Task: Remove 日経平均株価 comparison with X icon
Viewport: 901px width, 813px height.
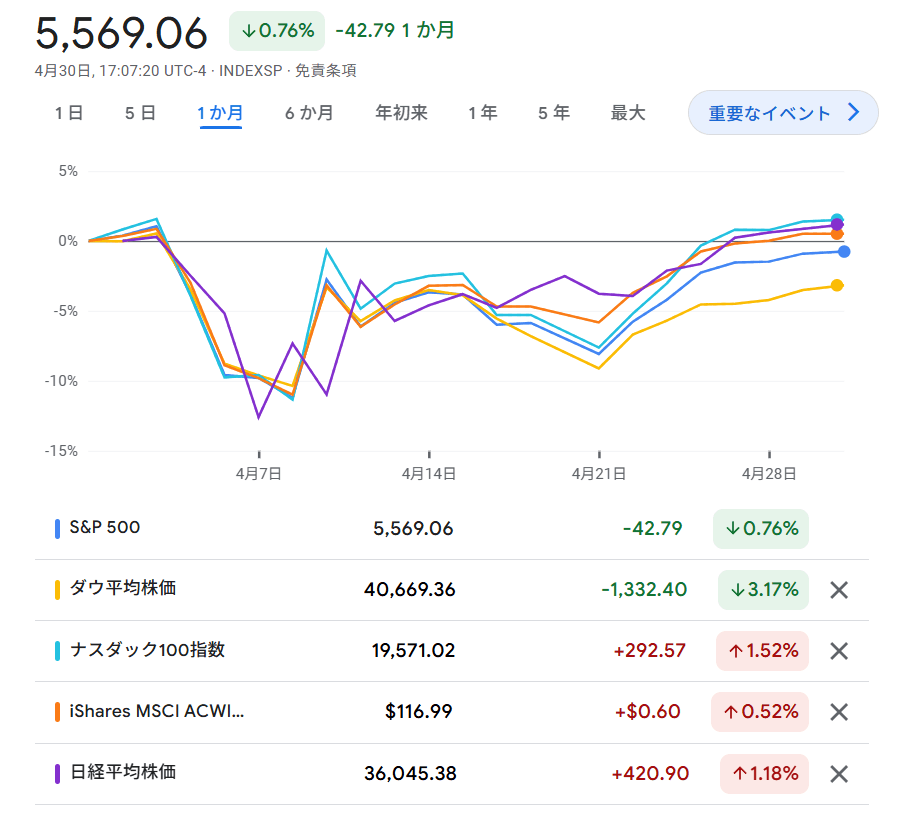Action: pyautogui.click(x=839, y=774)
